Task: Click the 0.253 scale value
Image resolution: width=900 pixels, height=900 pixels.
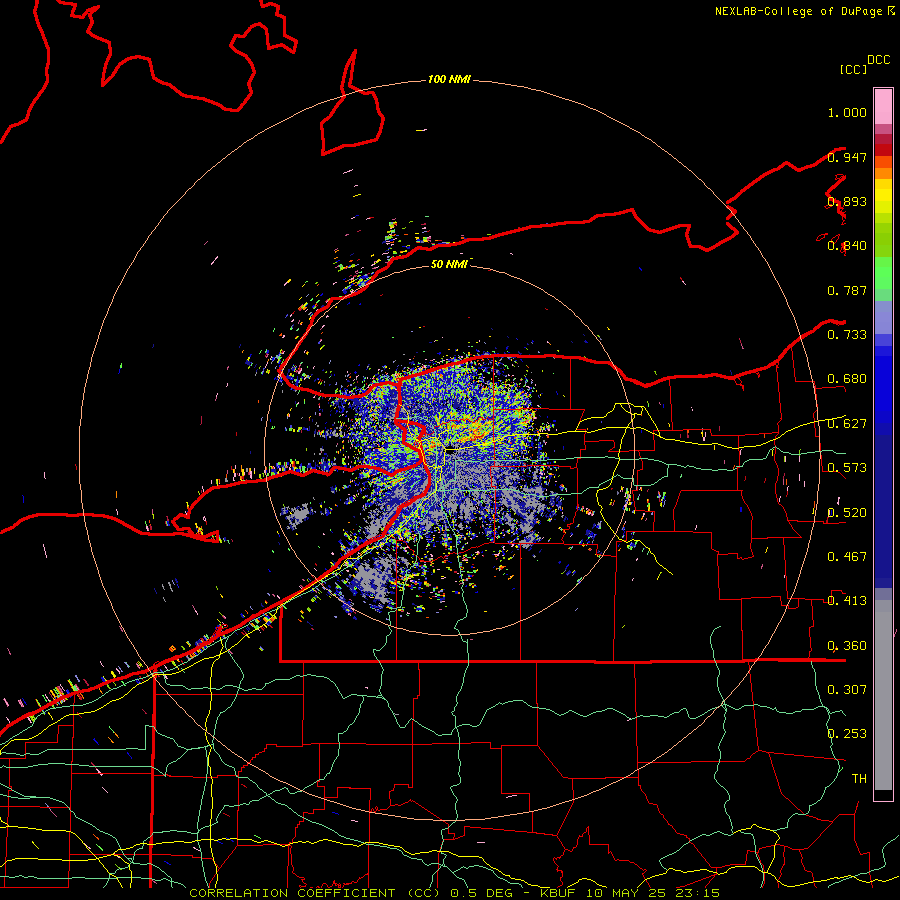Action: pos(847,734)
